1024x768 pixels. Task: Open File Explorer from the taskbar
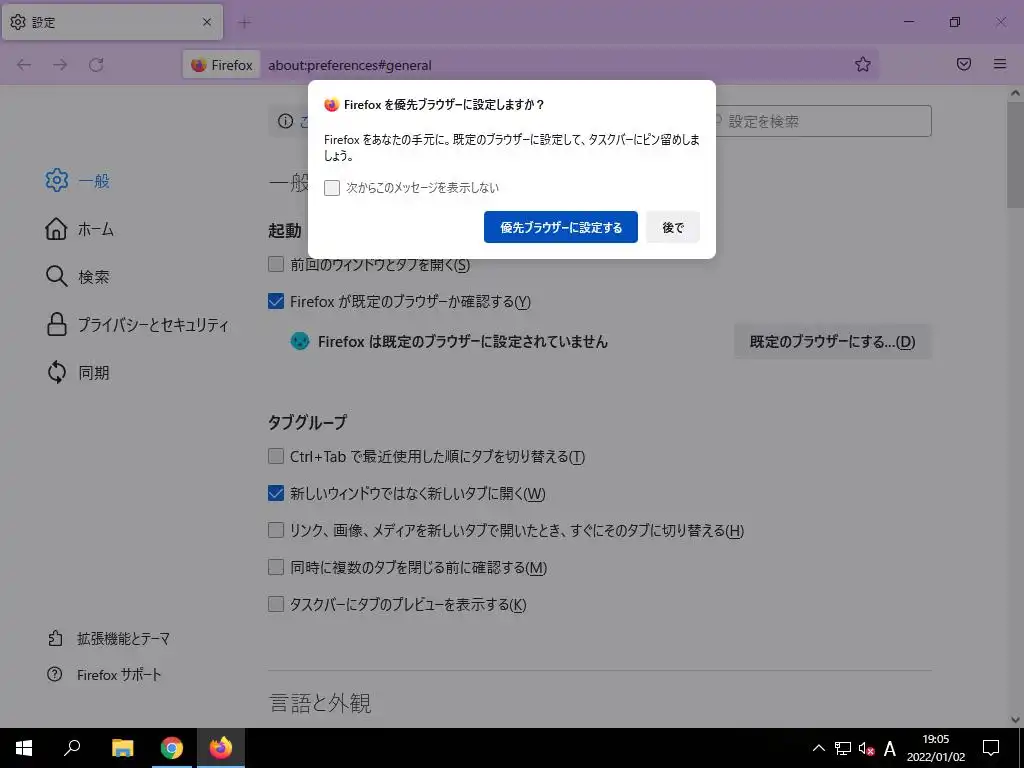click(122, 748)
